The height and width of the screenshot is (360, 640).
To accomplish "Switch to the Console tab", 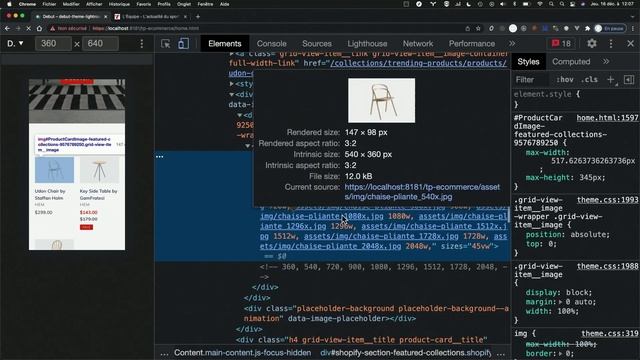I will [x=271, y=44].
